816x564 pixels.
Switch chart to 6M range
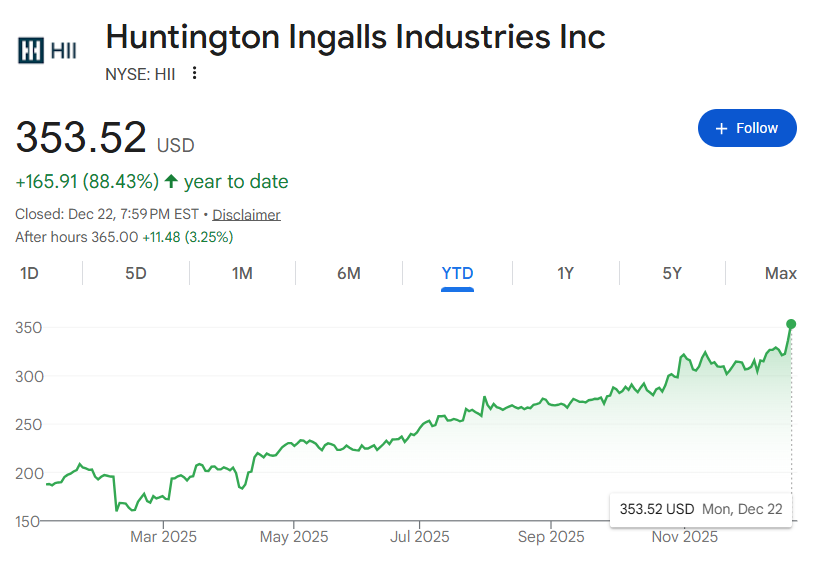[x=348, y=273]
